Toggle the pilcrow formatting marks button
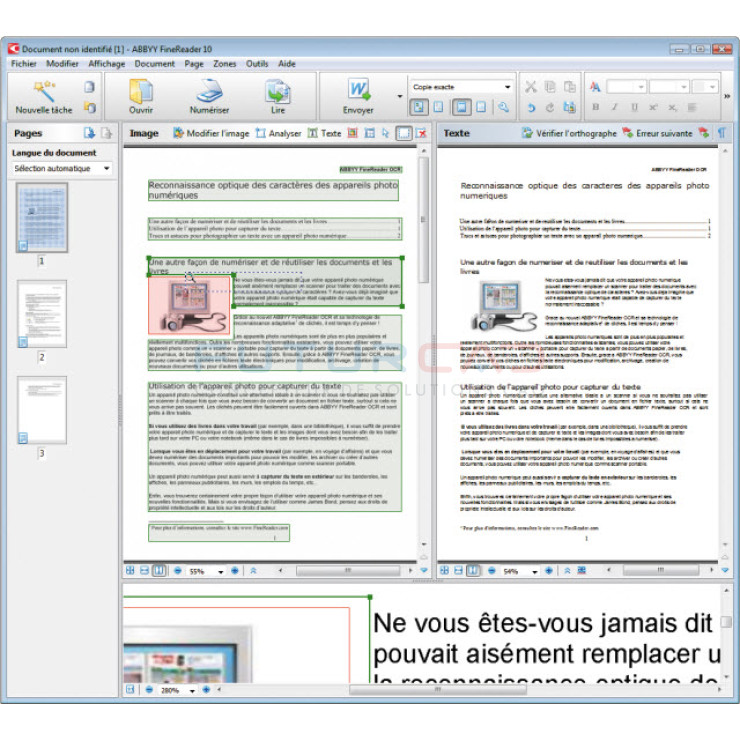 point(721,133)
